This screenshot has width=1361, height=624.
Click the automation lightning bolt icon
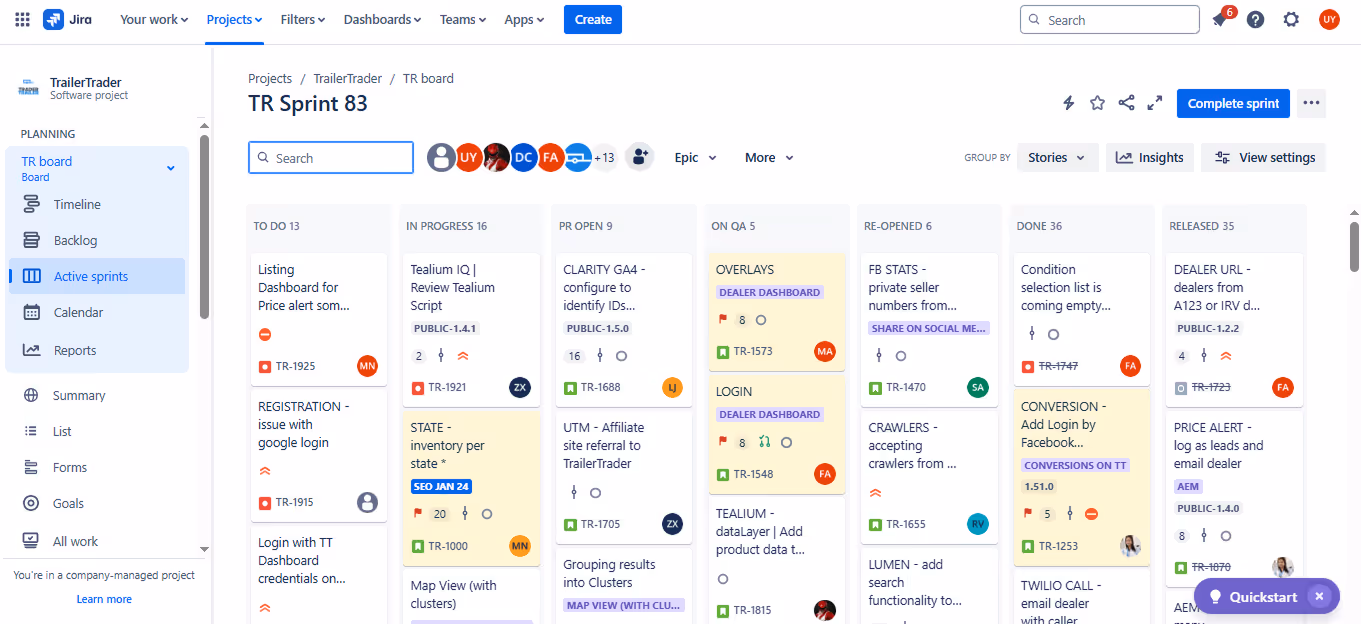click(1068, 103)
